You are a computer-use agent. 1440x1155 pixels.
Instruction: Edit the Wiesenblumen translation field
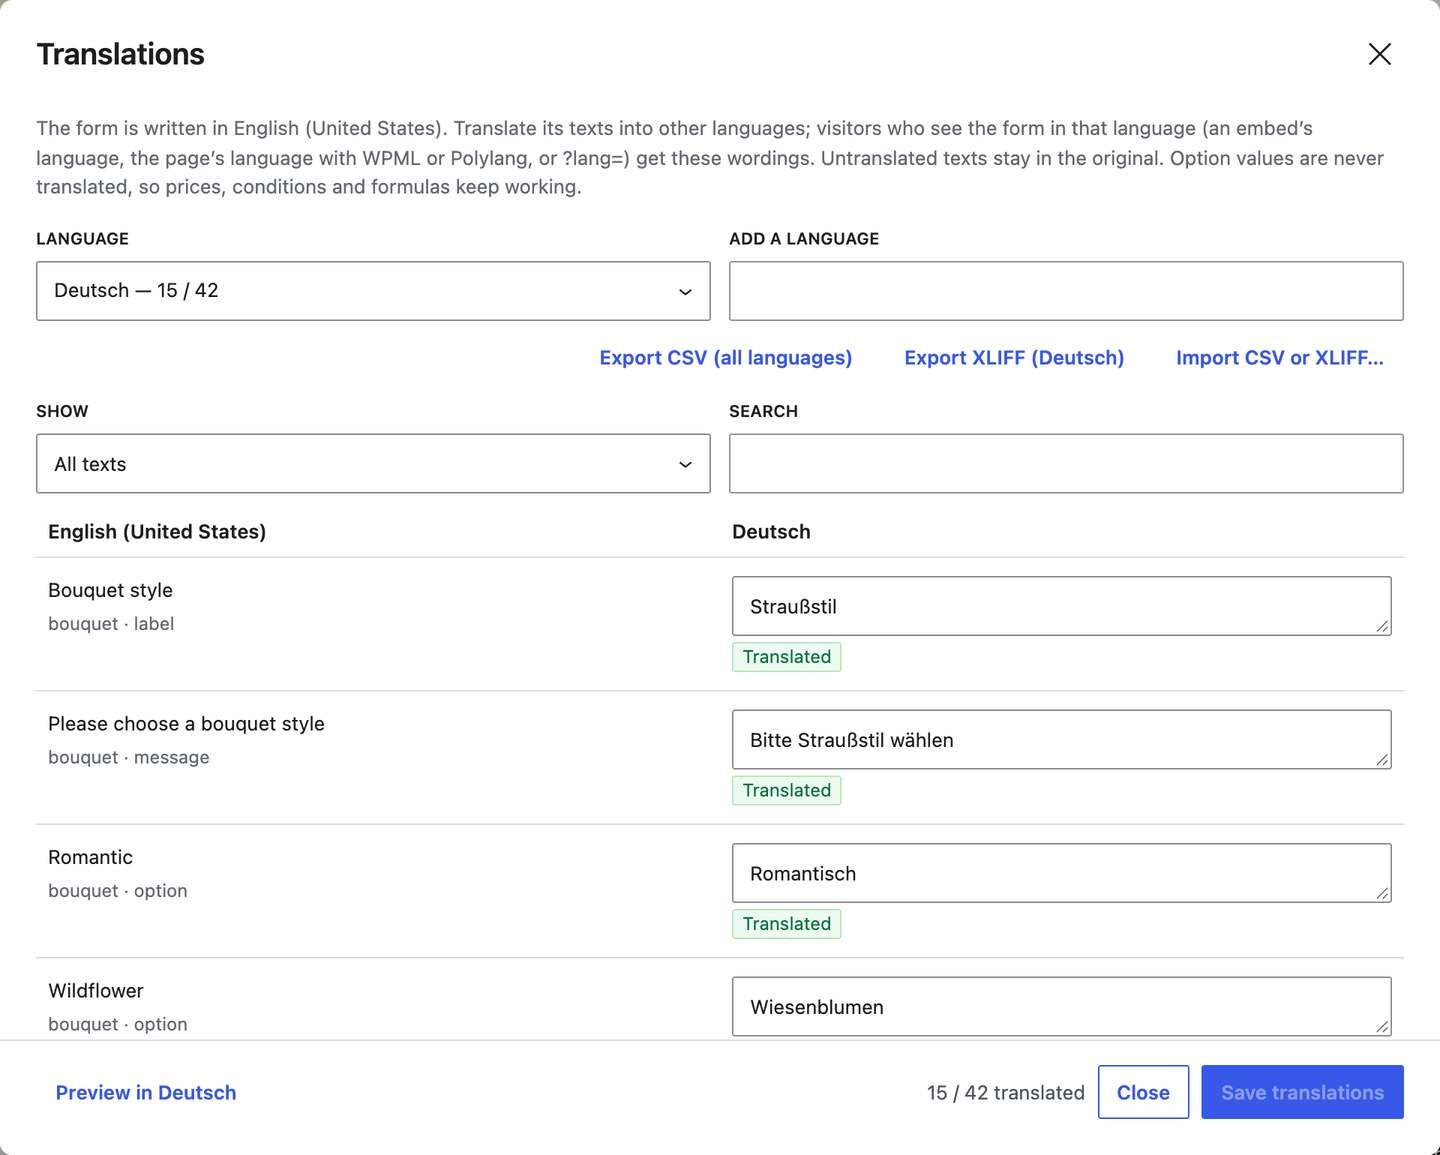1061,1007
